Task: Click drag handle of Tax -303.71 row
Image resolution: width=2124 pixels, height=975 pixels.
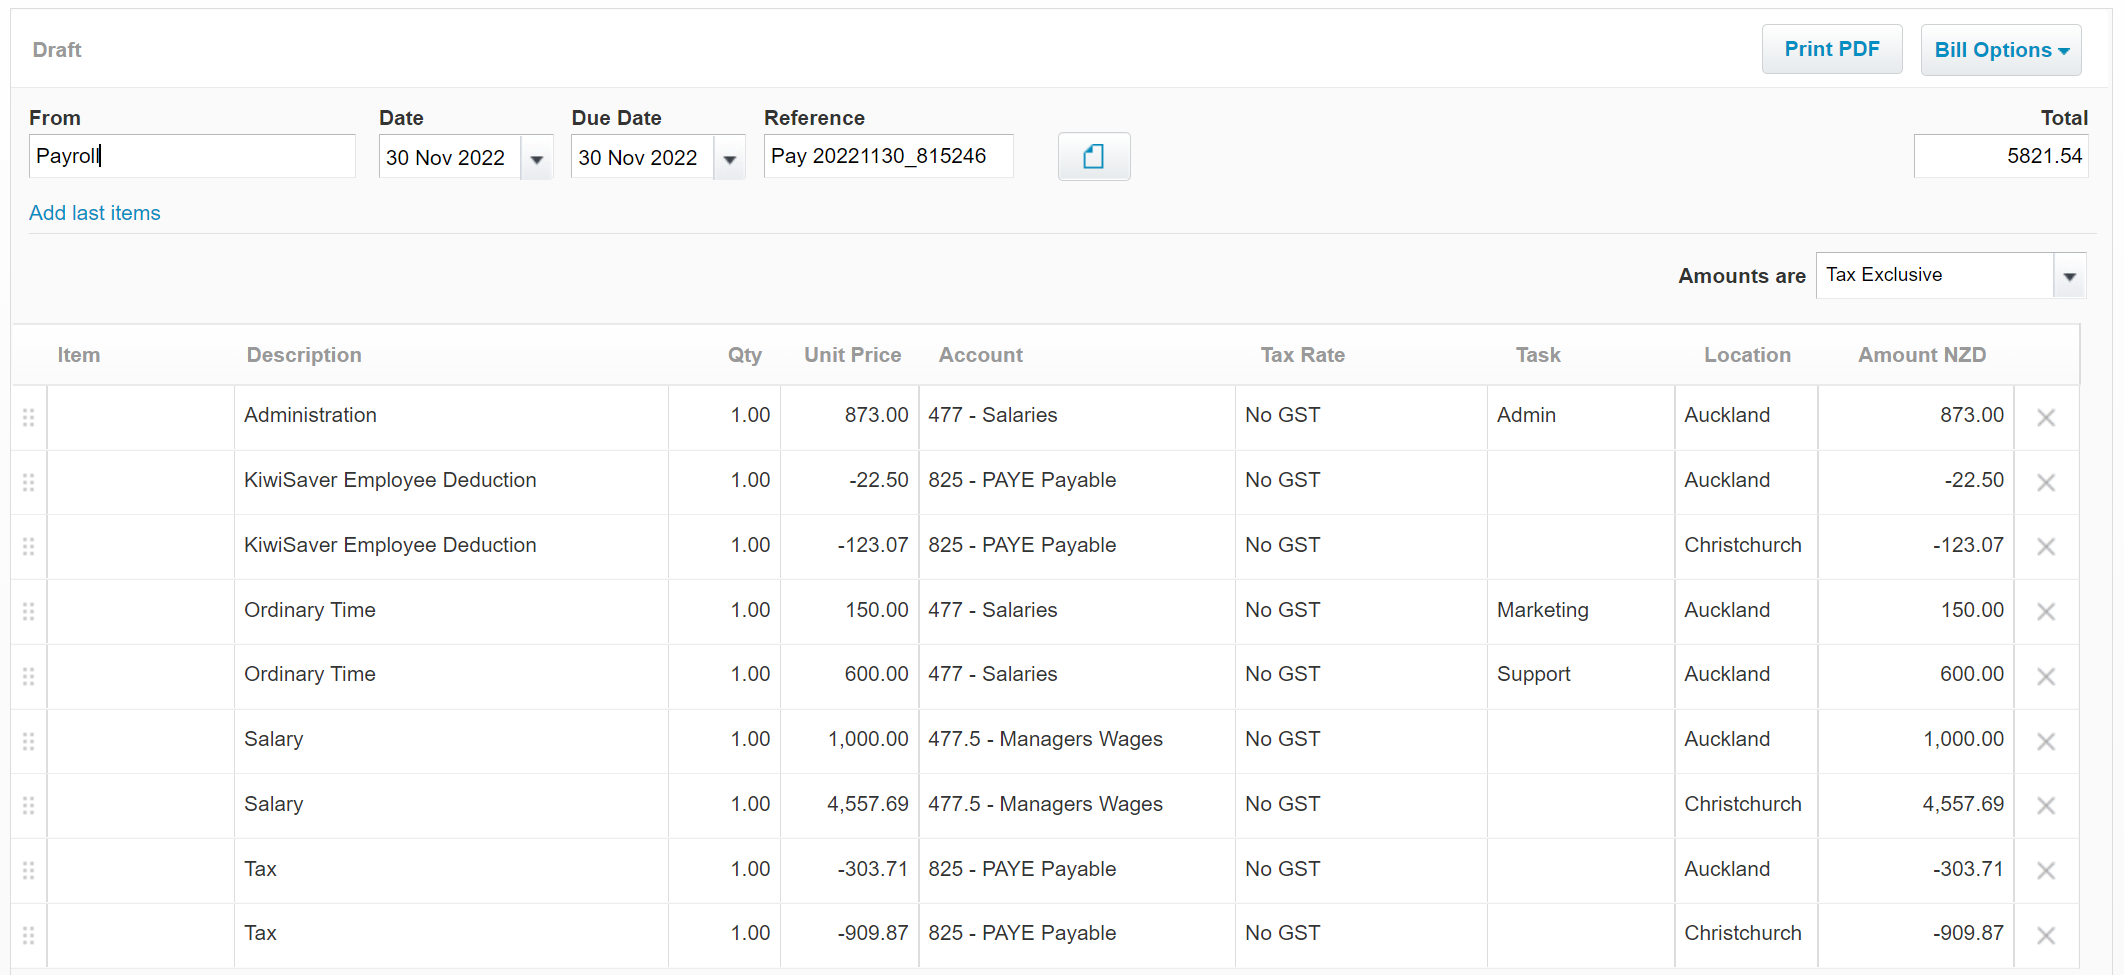Action: [x=29, y=870]
